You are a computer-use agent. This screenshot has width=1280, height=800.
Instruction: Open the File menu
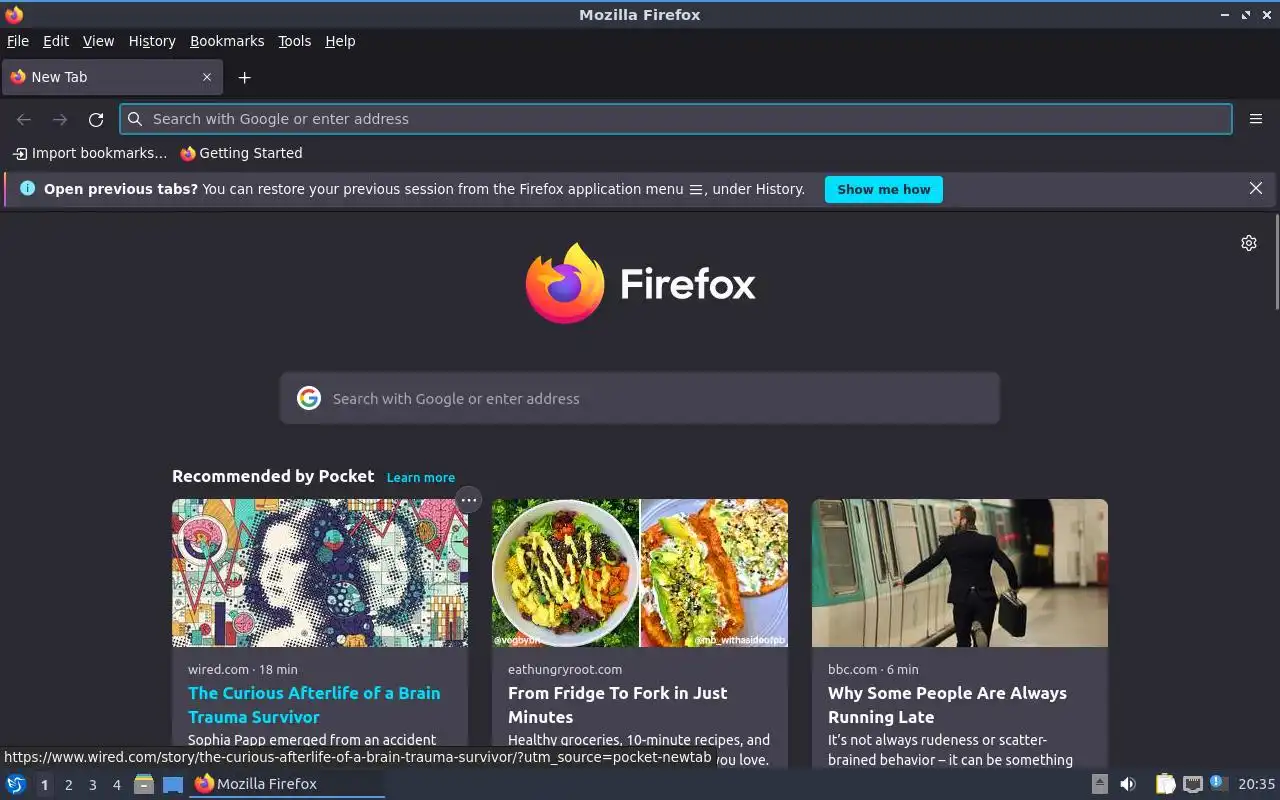(18, 41)
